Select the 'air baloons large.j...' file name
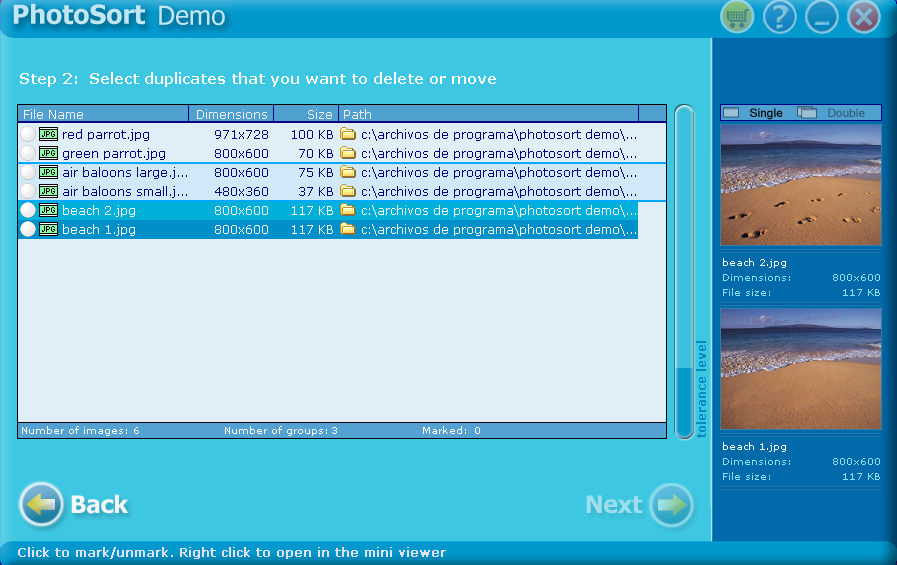 point(125,172)
